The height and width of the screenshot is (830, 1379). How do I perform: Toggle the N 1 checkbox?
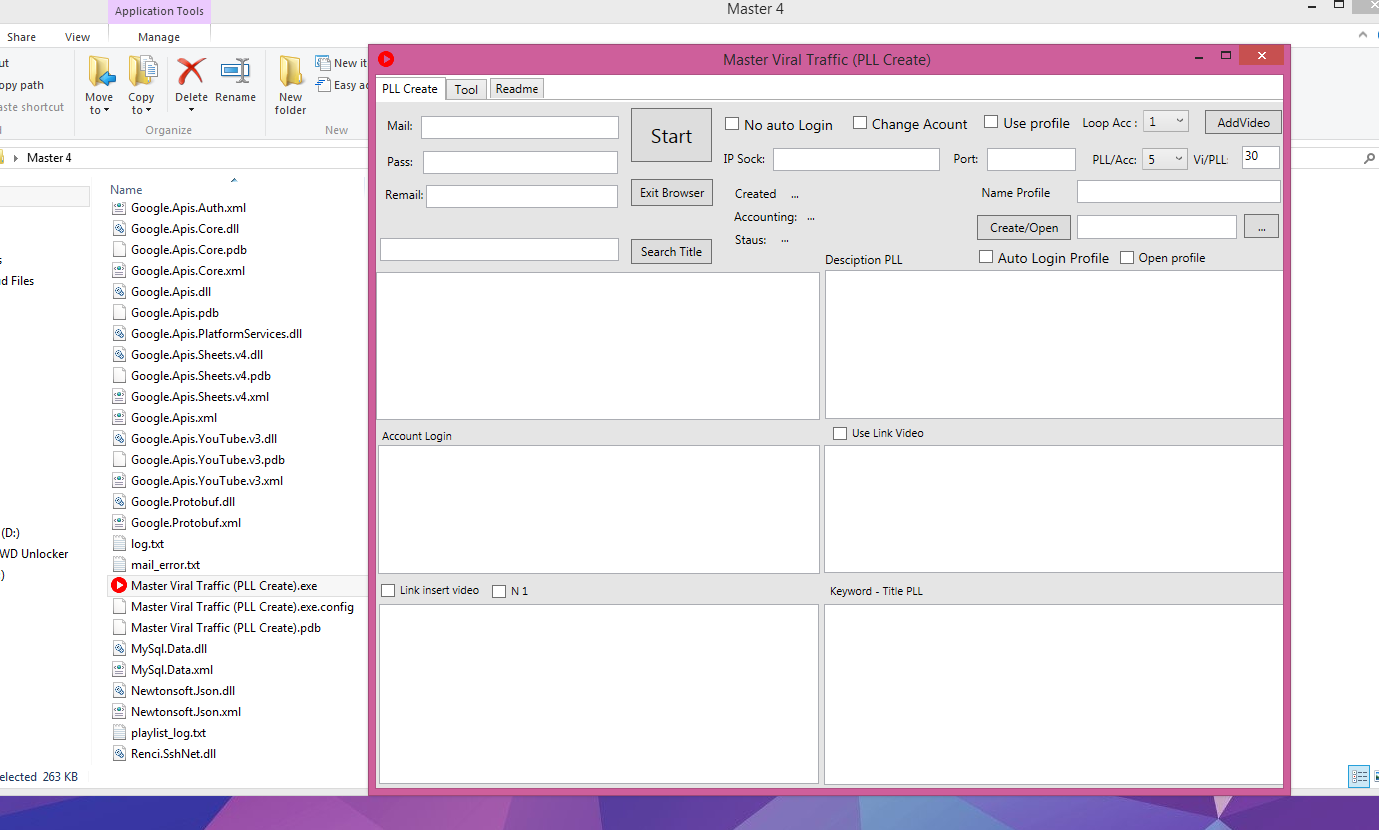tap(499, 591)
